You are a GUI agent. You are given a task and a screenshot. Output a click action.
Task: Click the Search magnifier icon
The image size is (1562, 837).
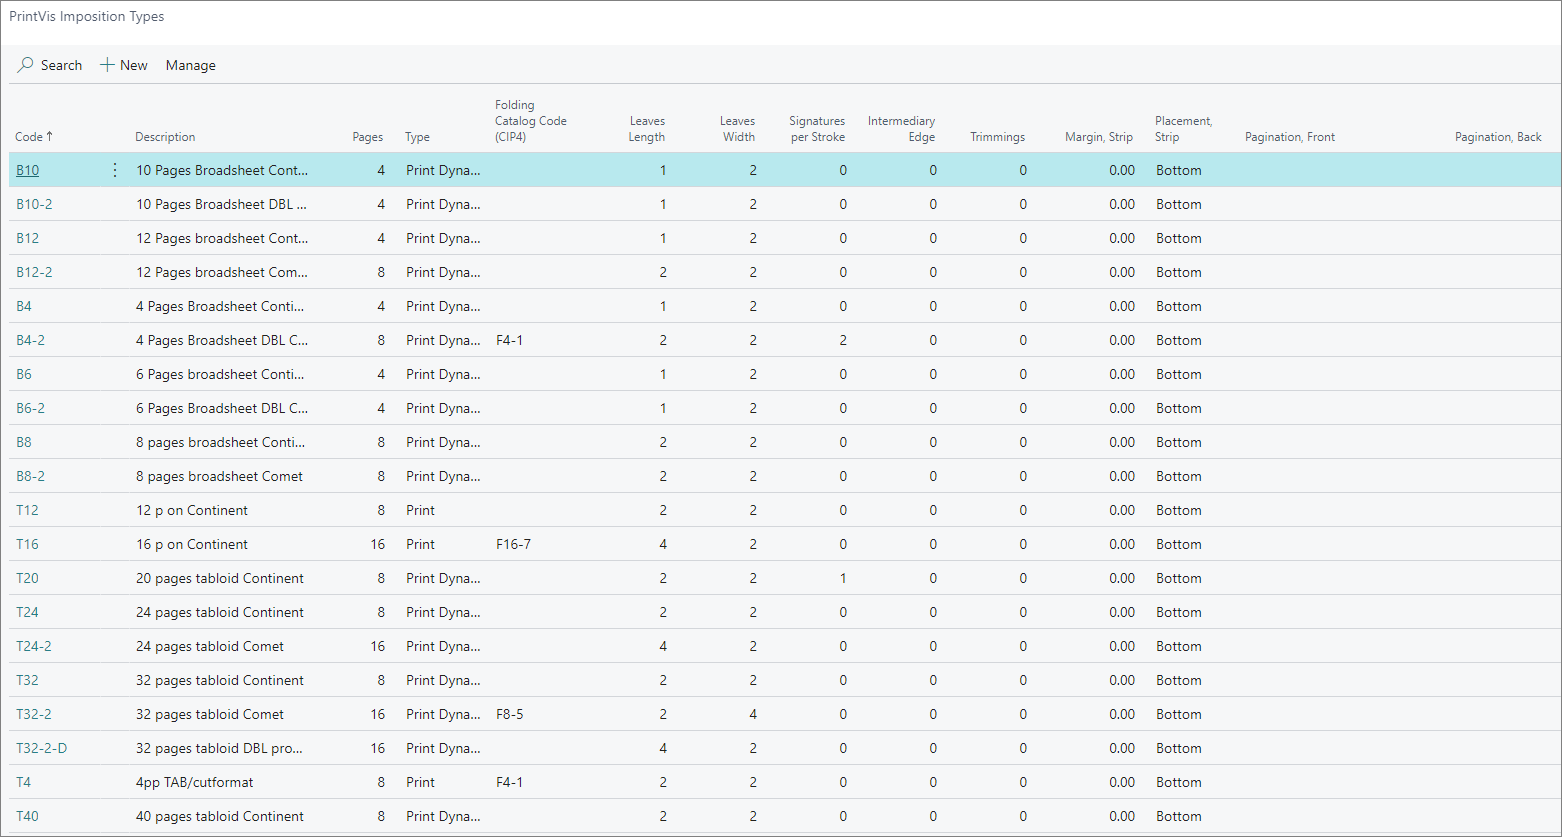26,65
